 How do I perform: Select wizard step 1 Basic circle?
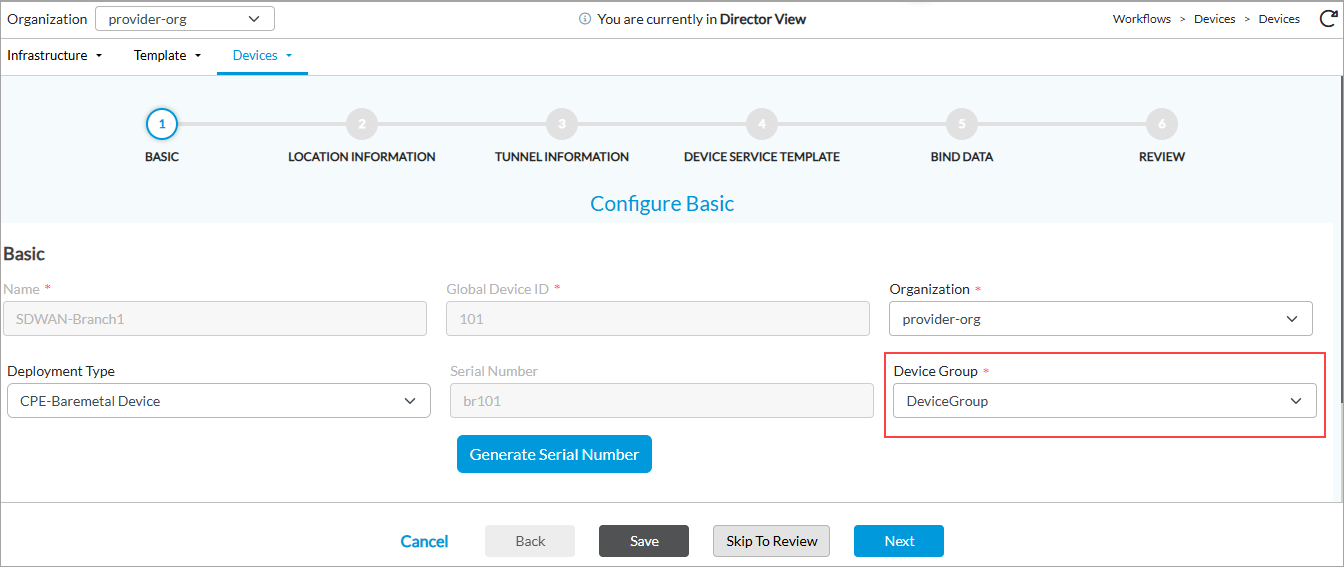coord(162,125)
